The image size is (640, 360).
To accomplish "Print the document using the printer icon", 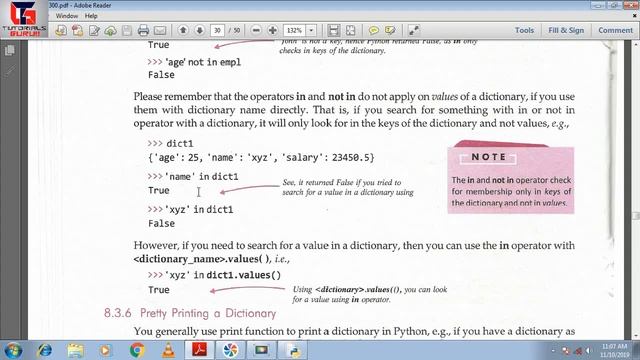I will pyautogui.click(x=143, y=30).
